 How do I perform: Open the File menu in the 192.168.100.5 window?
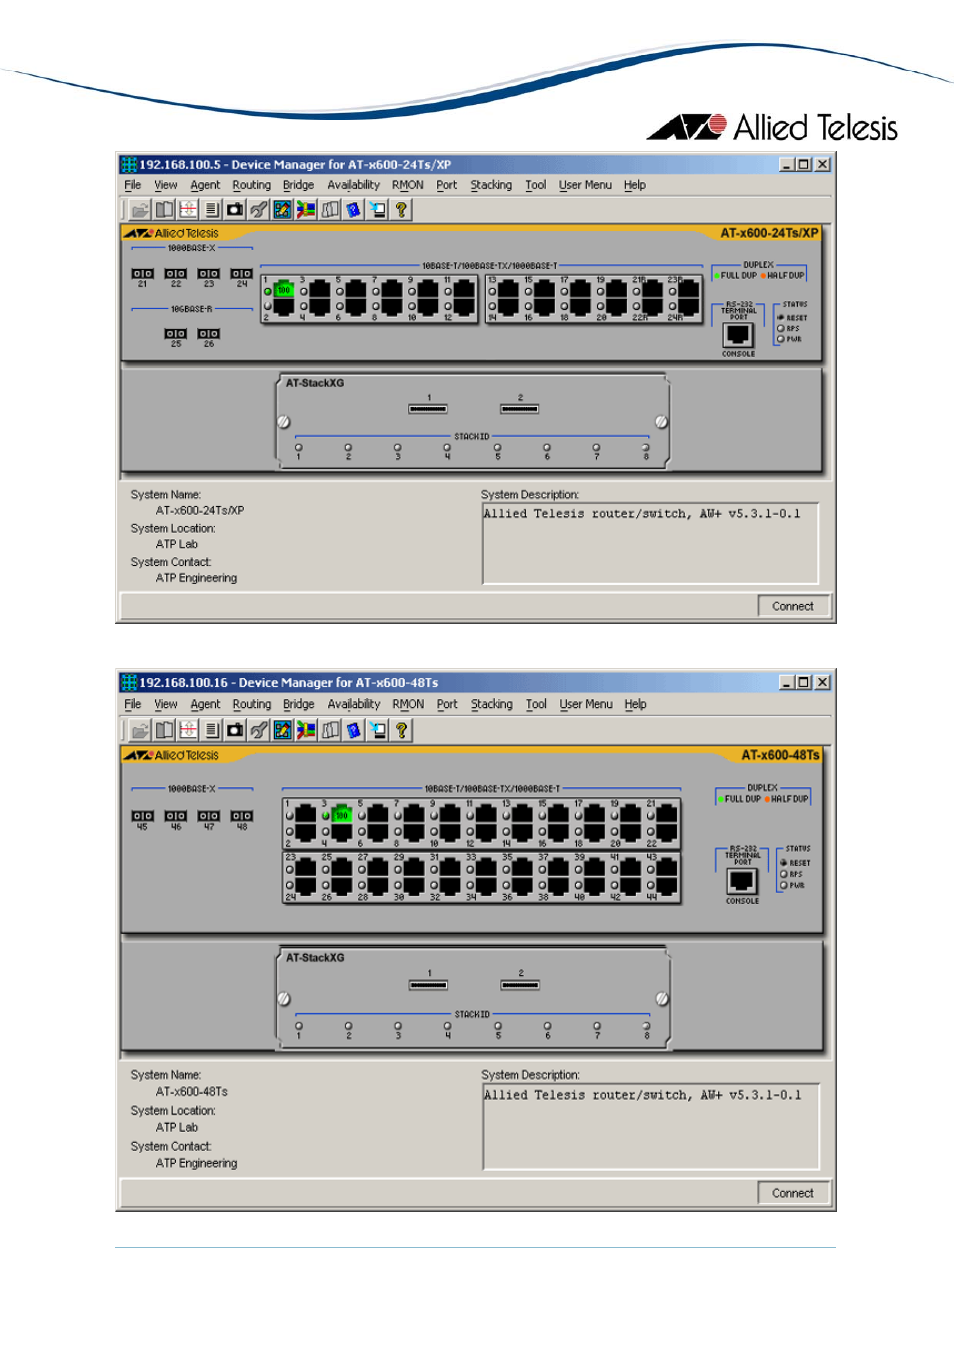[133, 185]
